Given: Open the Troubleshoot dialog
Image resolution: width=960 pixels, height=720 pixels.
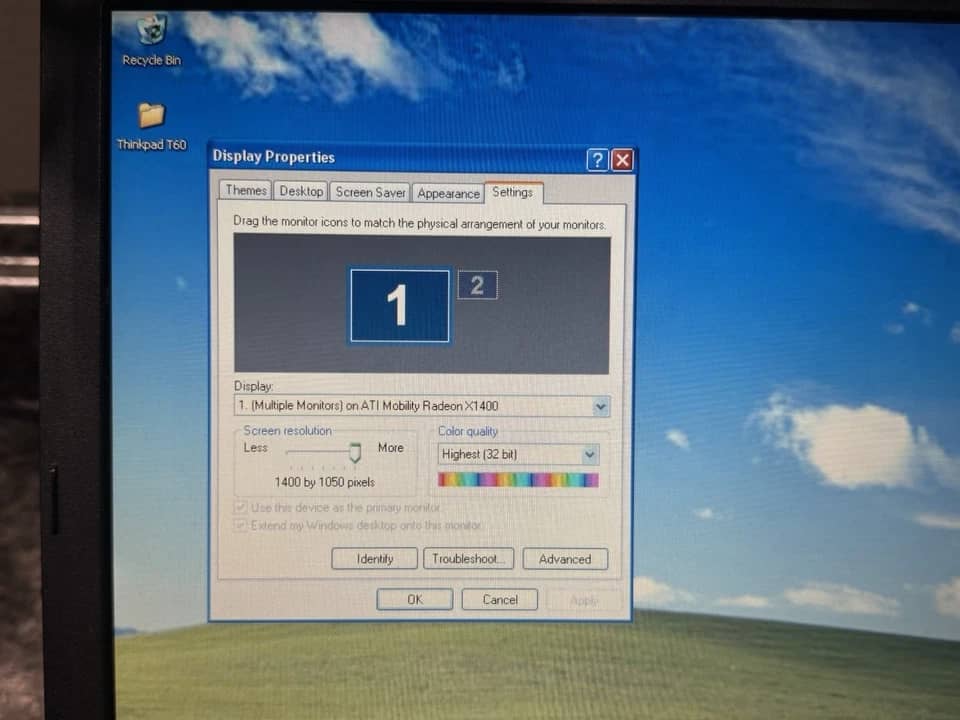Looking at the screenshot, I should [x=468, y=559].
